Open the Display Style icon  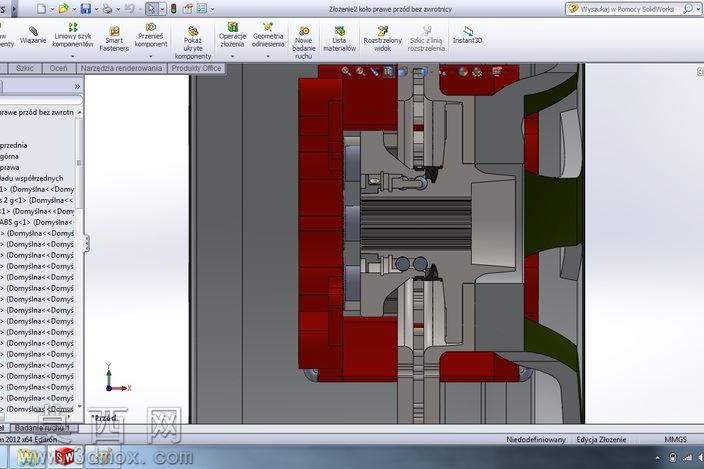(422, 71)
